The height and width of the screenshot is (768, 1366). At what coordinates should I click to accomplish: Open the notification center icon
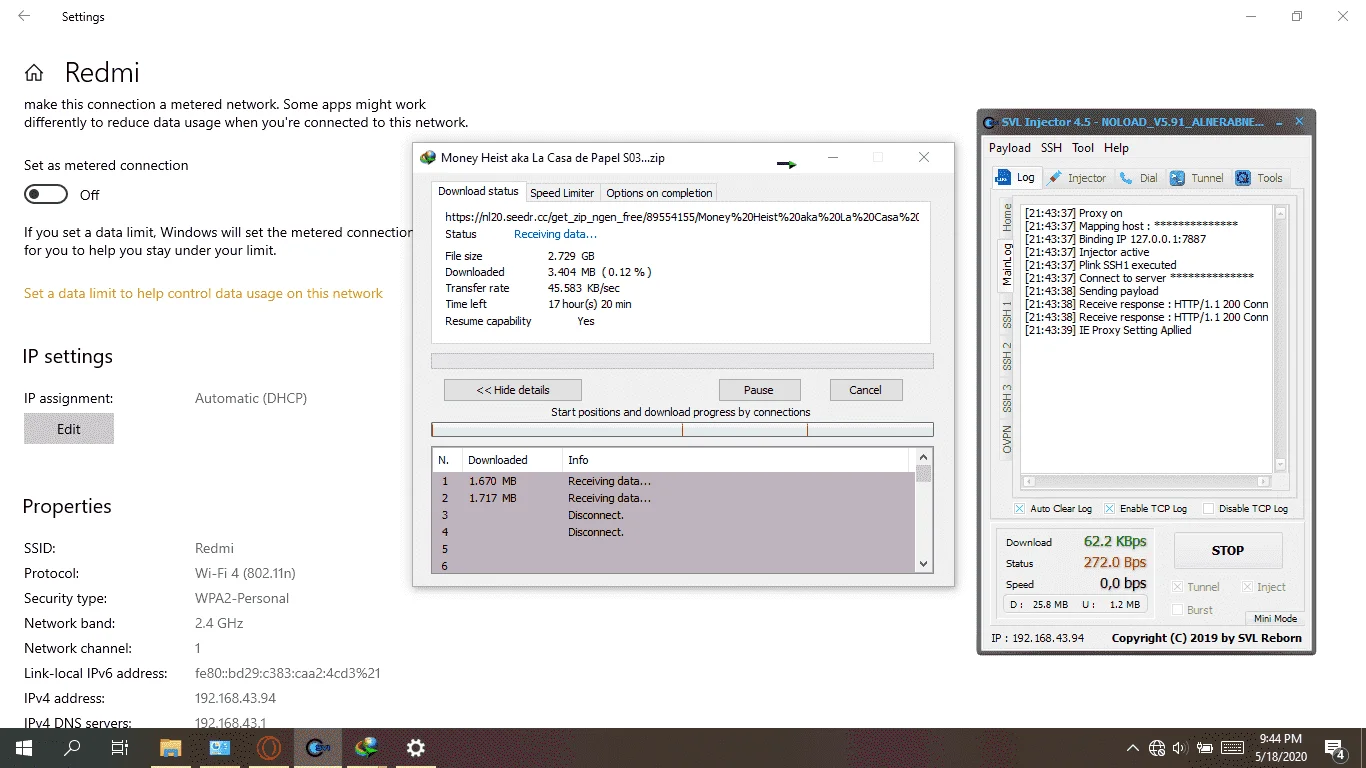pyautogui.click(x=1335, y=748)
